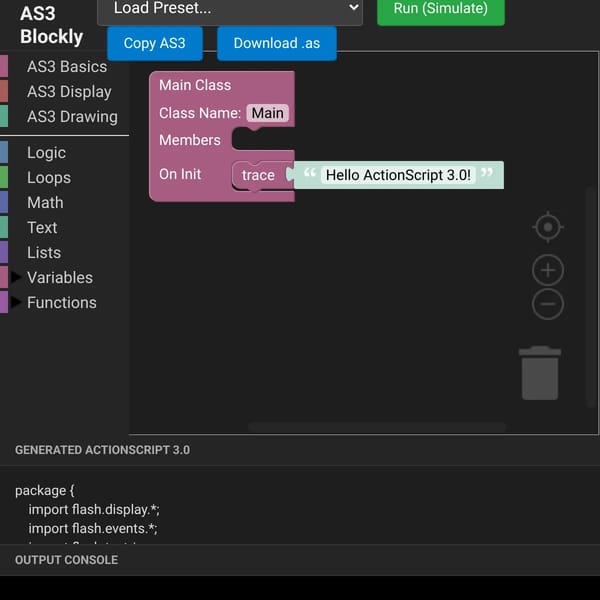Click the Output Console header
Viewport: 600px width, 600px height.
pos(67,560)
